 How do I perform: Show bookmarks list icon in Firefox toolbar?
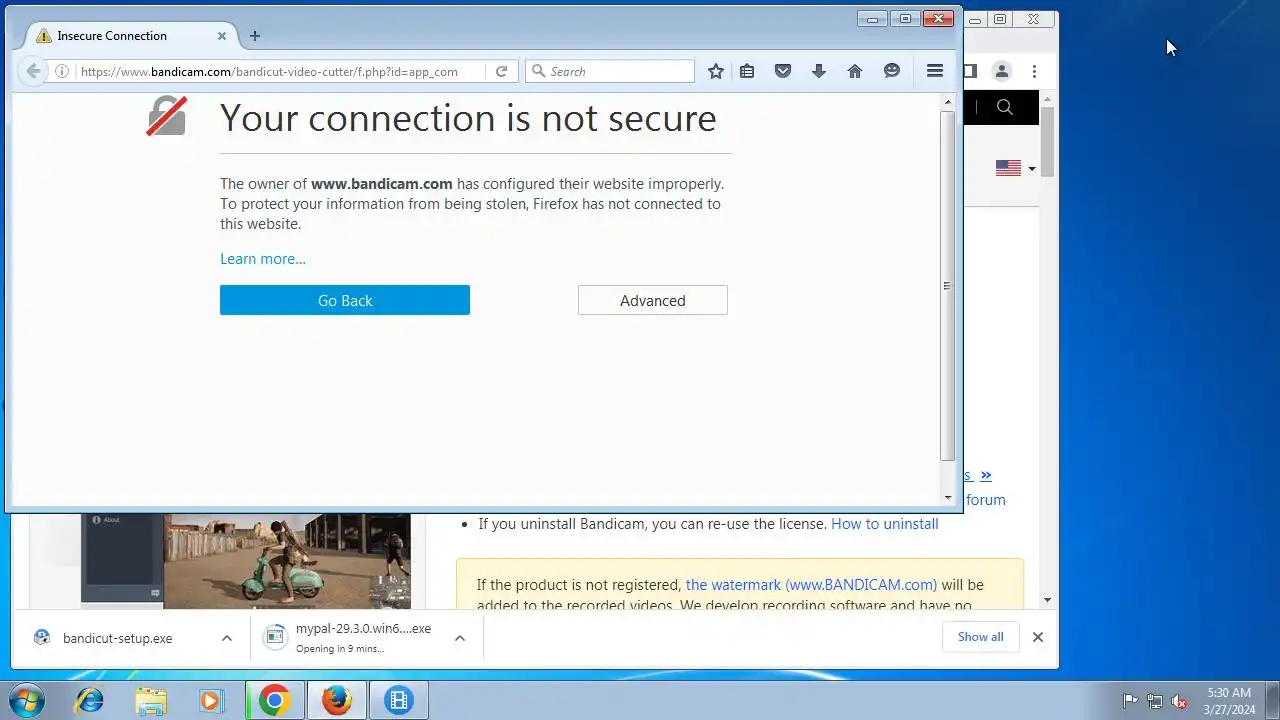[747, 71]
